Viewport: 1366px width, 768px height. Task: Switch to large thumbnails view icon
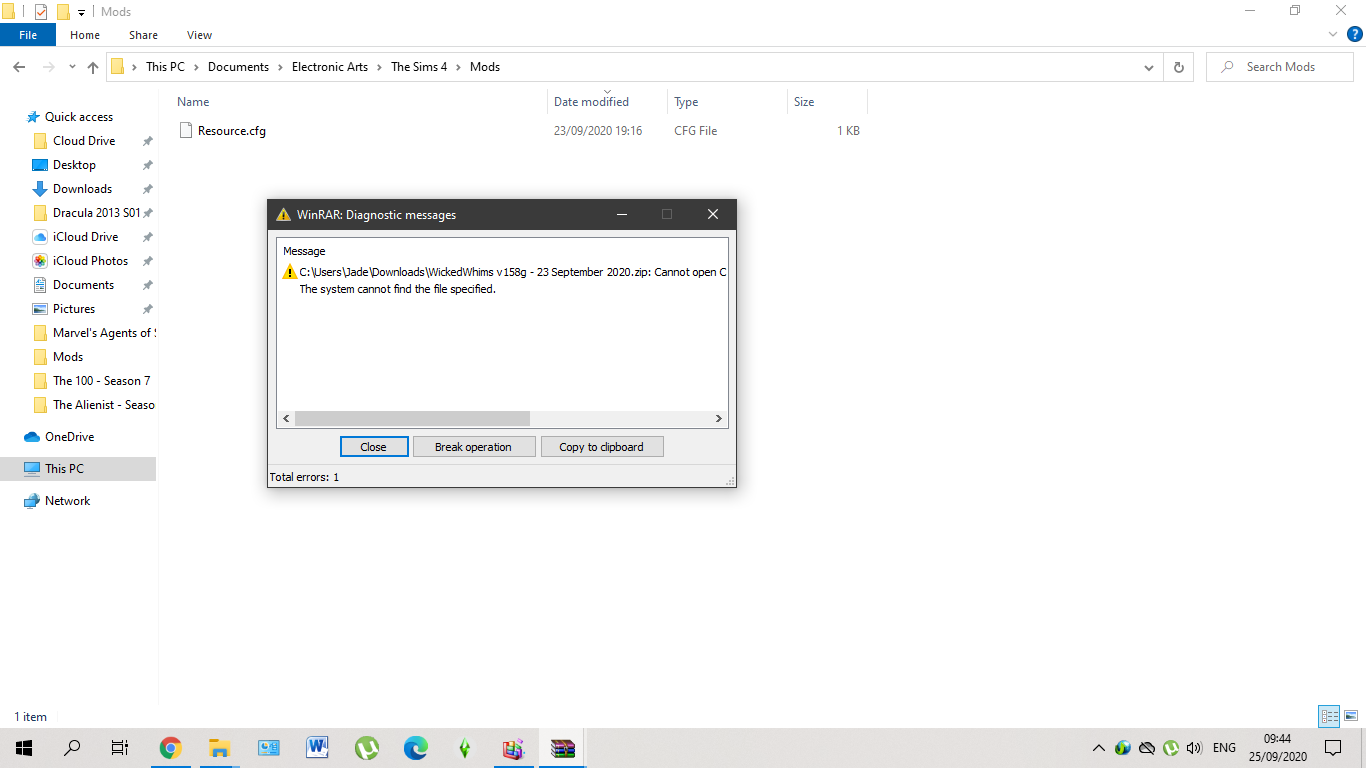(x=1350, y=716)
